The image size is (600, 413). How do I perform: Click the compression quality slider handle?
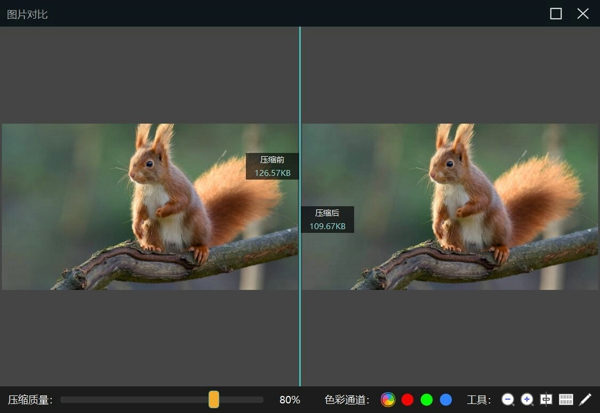coord(214,400)
